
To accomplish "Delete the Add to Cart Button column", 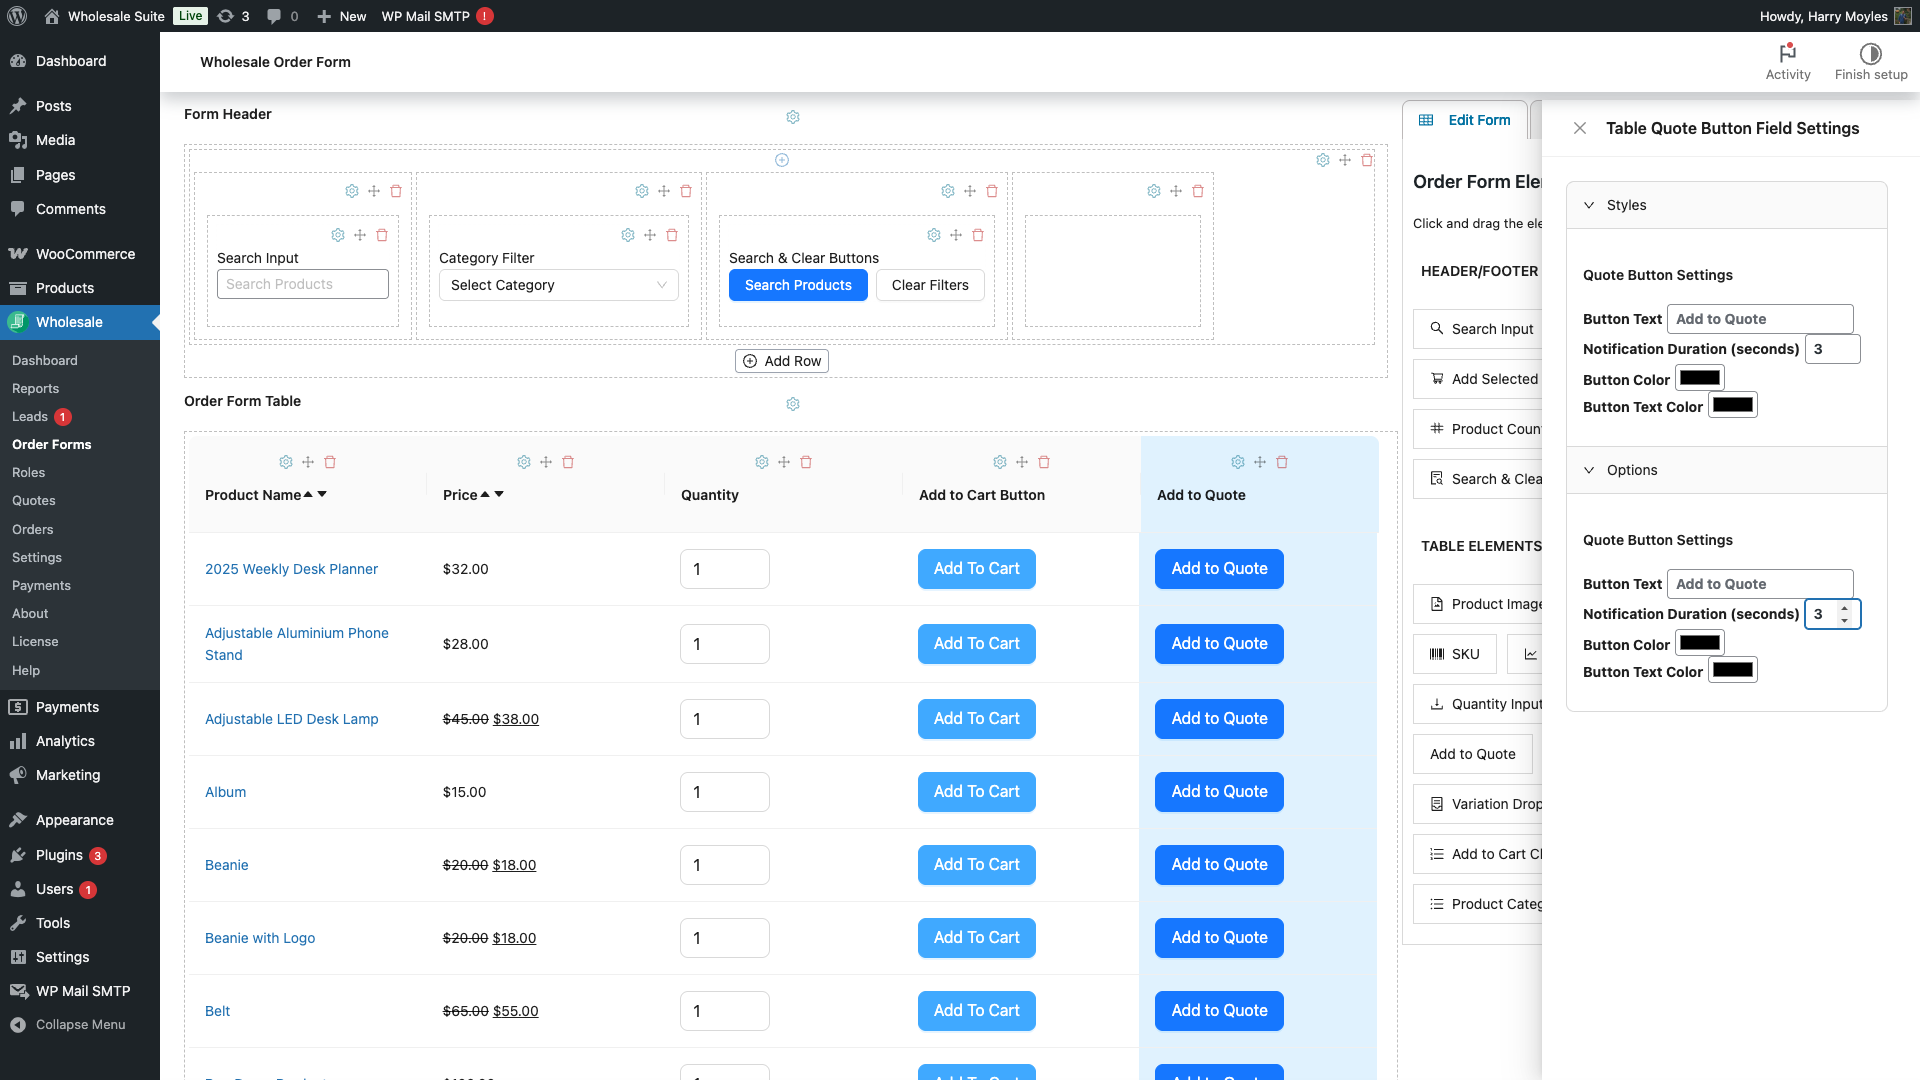I will pos(1044,462).
